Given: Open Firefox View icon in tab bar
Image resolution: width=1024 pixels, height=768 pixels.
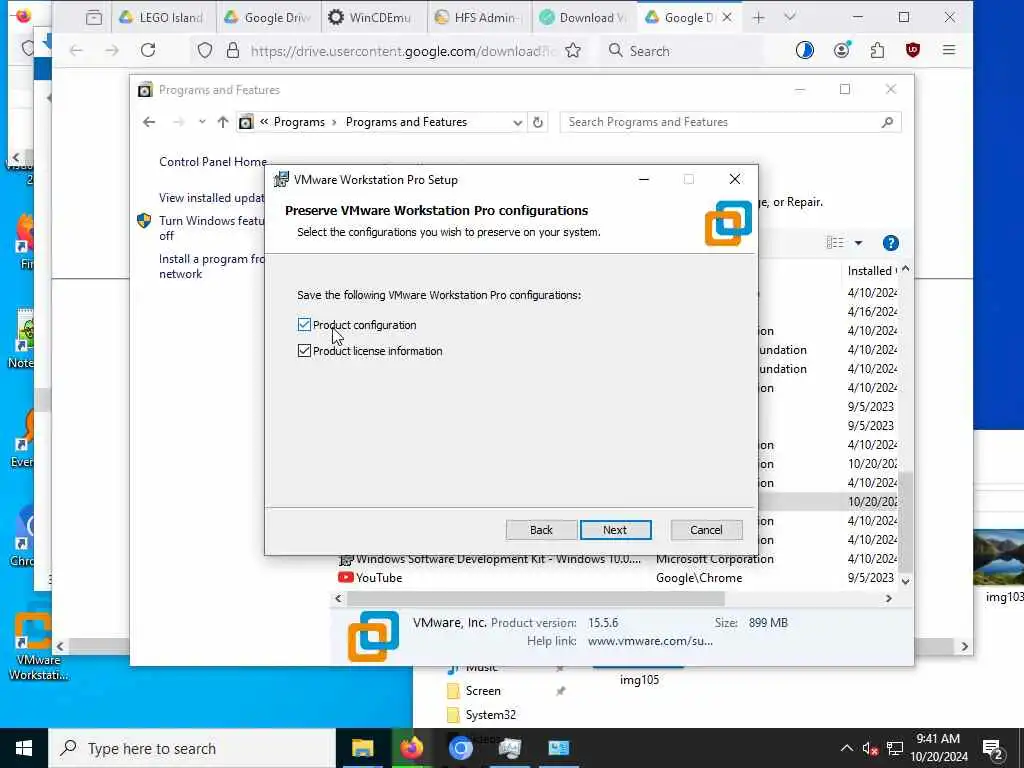Looking at the screenshot, I should [x=94, y=18].
